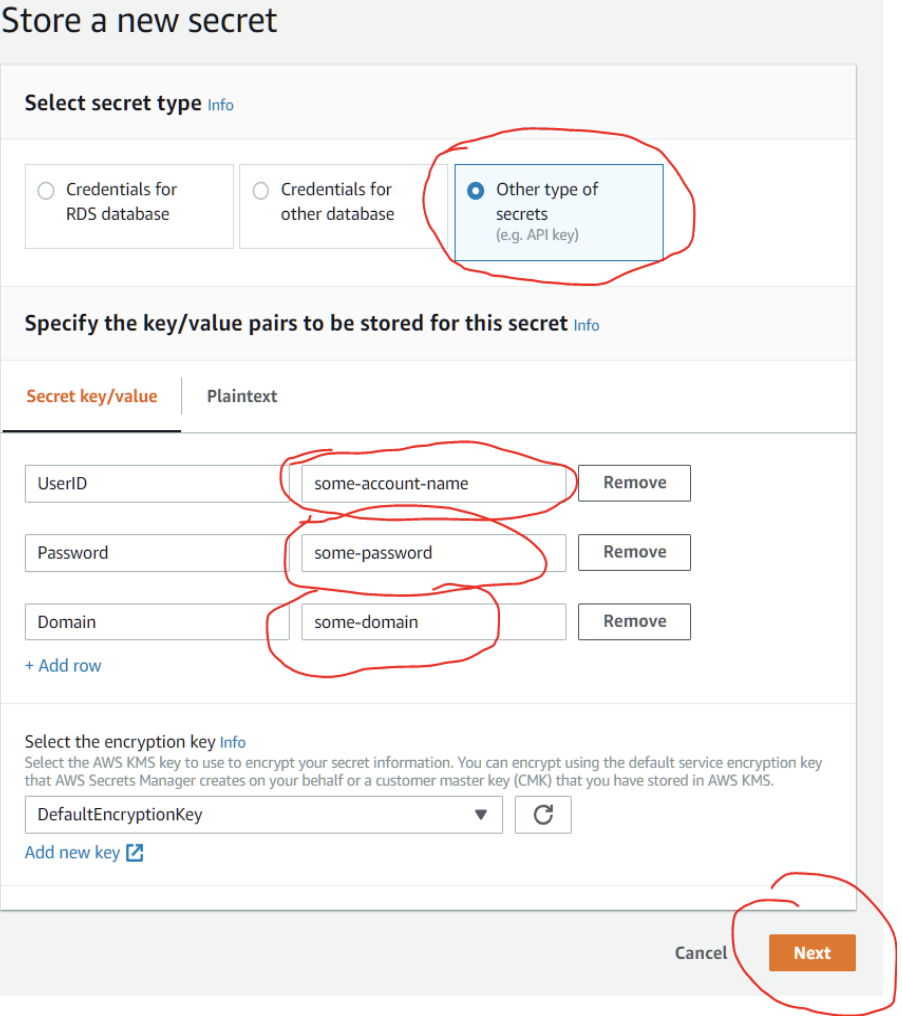This screenshot has width=902, height=1020.
Task: Open Info link beside Select secret type
Action: point(220,105)
